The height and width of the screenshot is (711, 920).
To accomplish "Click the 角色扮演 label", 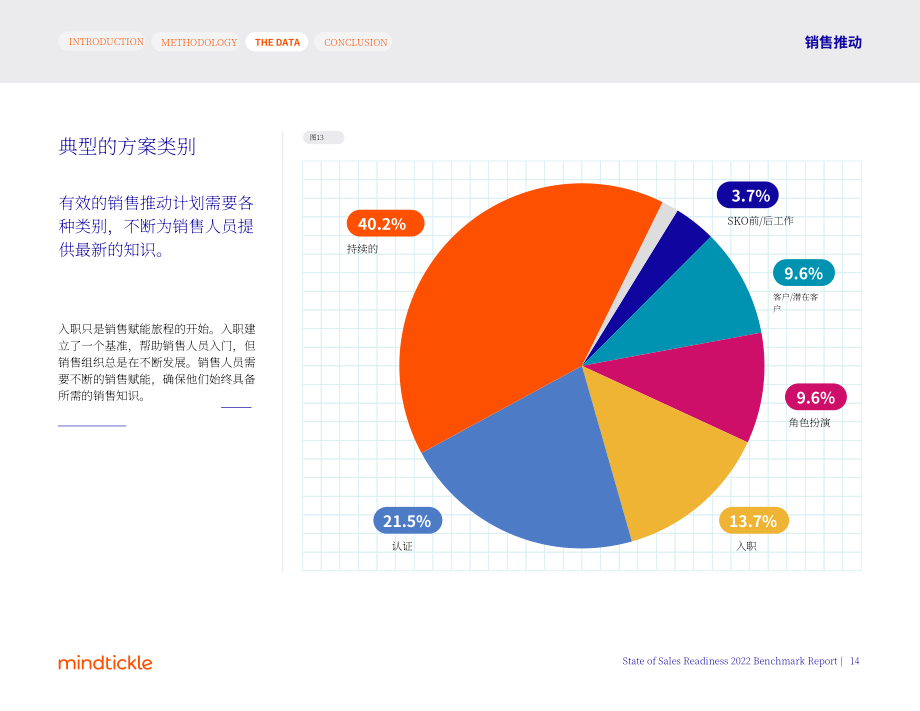I will pyautogui.click(x=809, y=422).
